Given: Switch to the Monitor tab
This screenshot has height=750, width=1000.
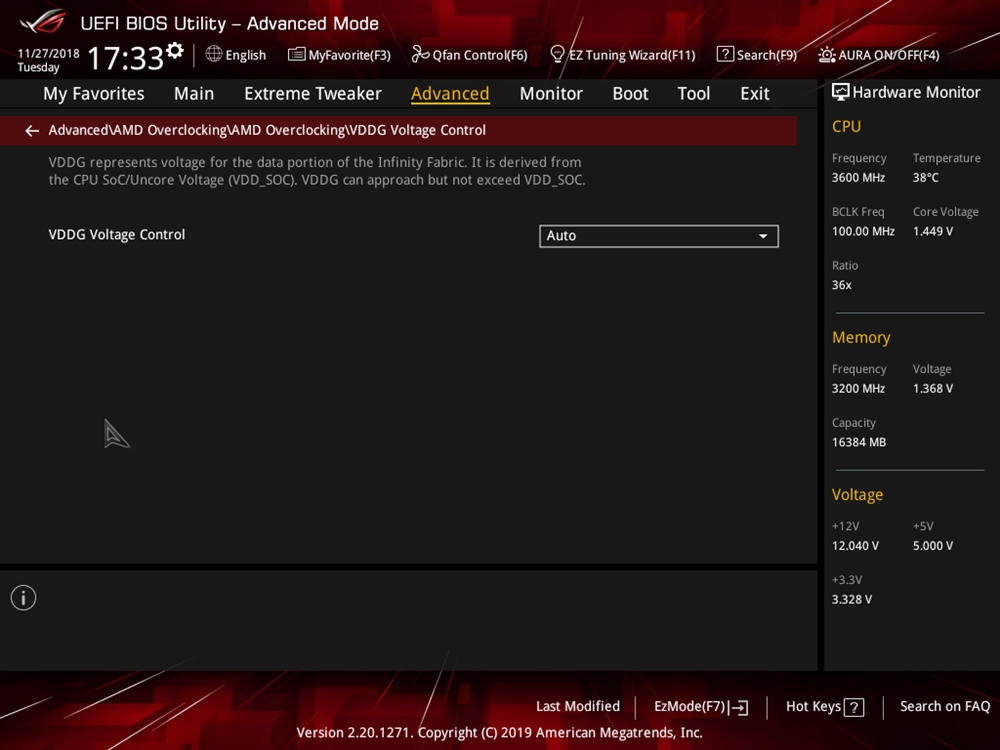Looking at the screenshot, I should tap(551, 94).
